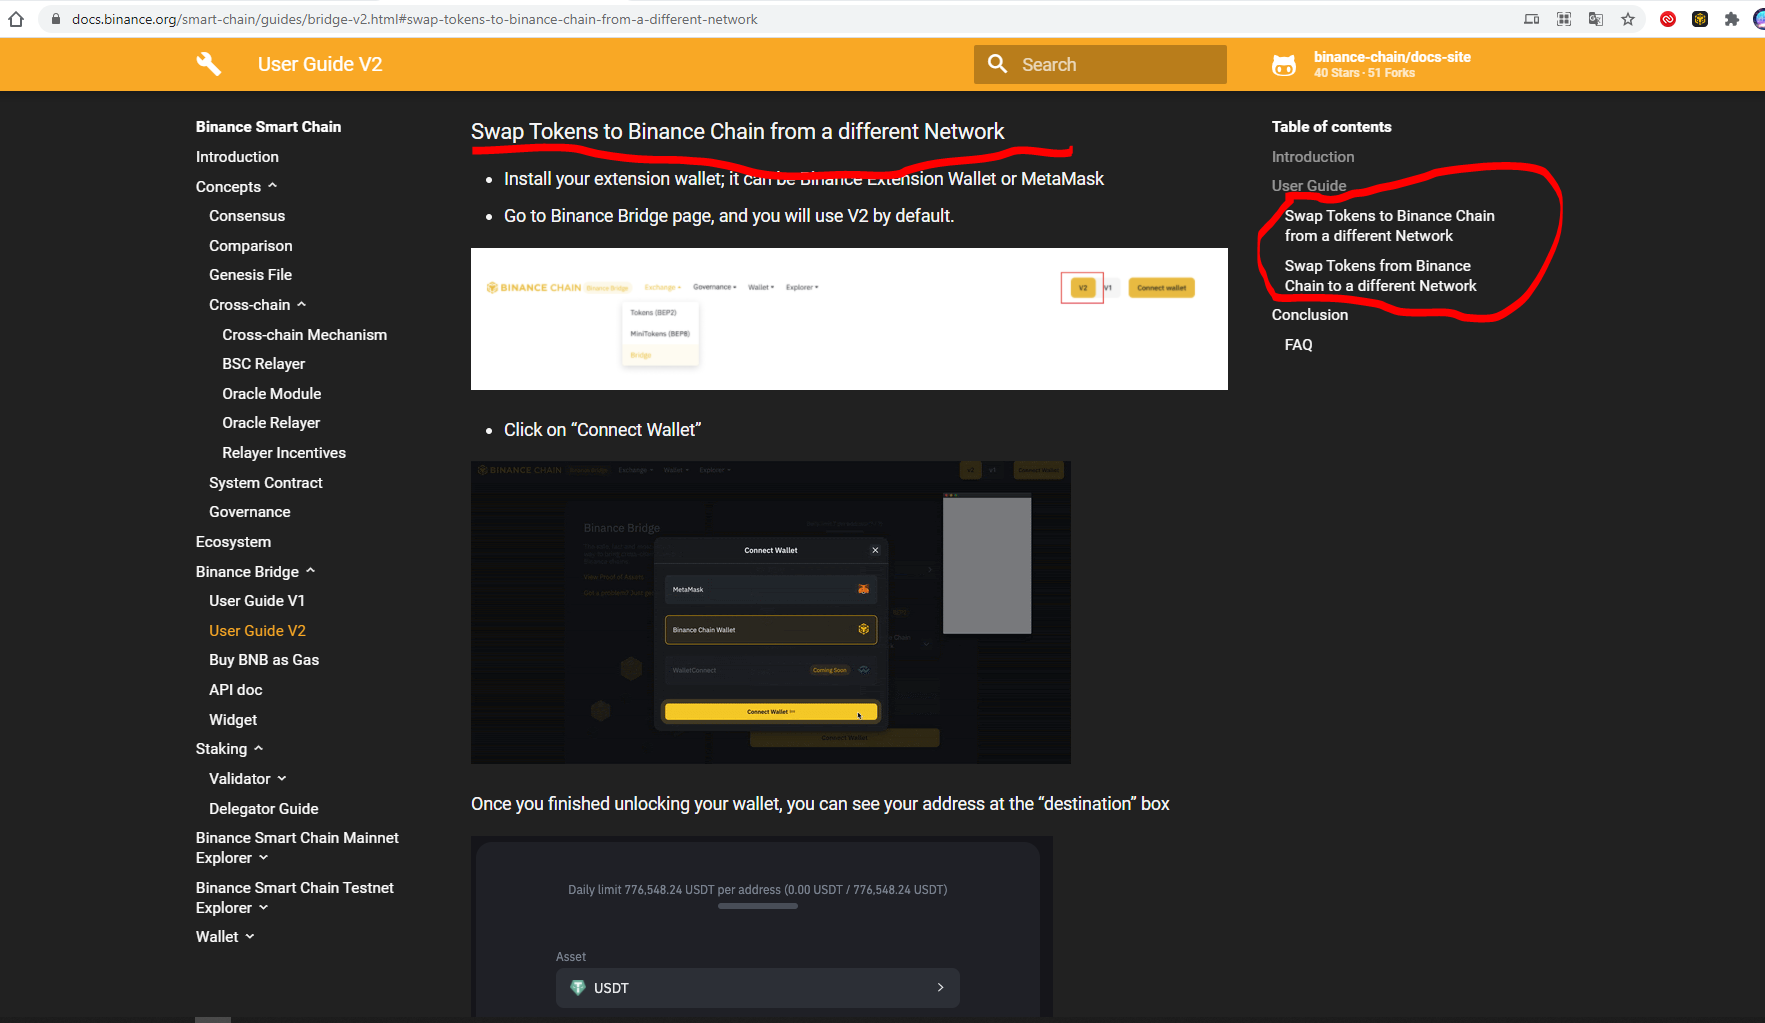
Task: Open the Genesis File page
Action: click(251, 275)
